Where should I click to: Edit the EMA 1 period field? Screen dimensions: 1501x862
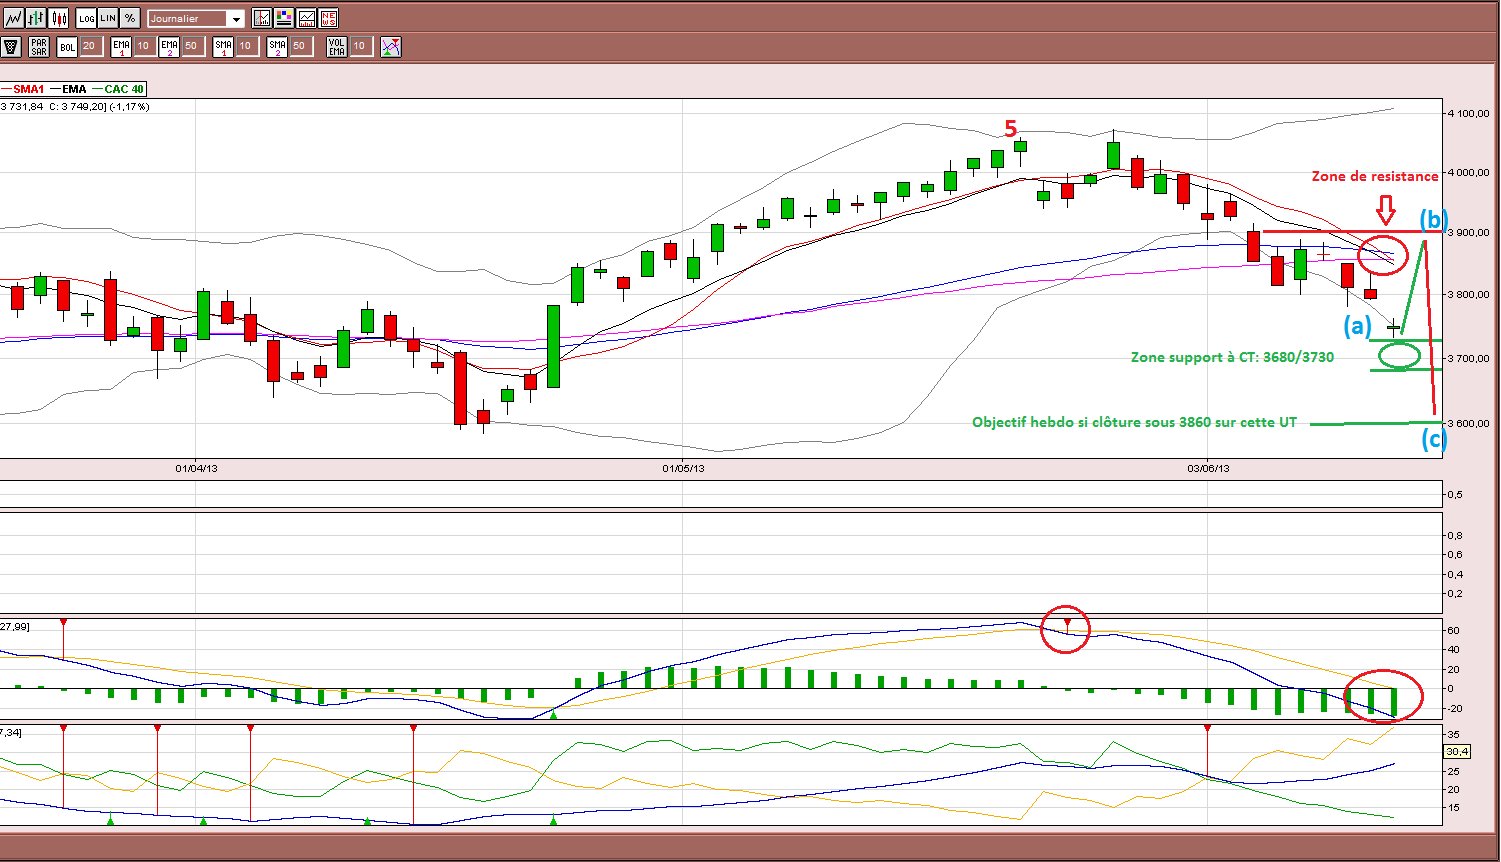point(145,46)
